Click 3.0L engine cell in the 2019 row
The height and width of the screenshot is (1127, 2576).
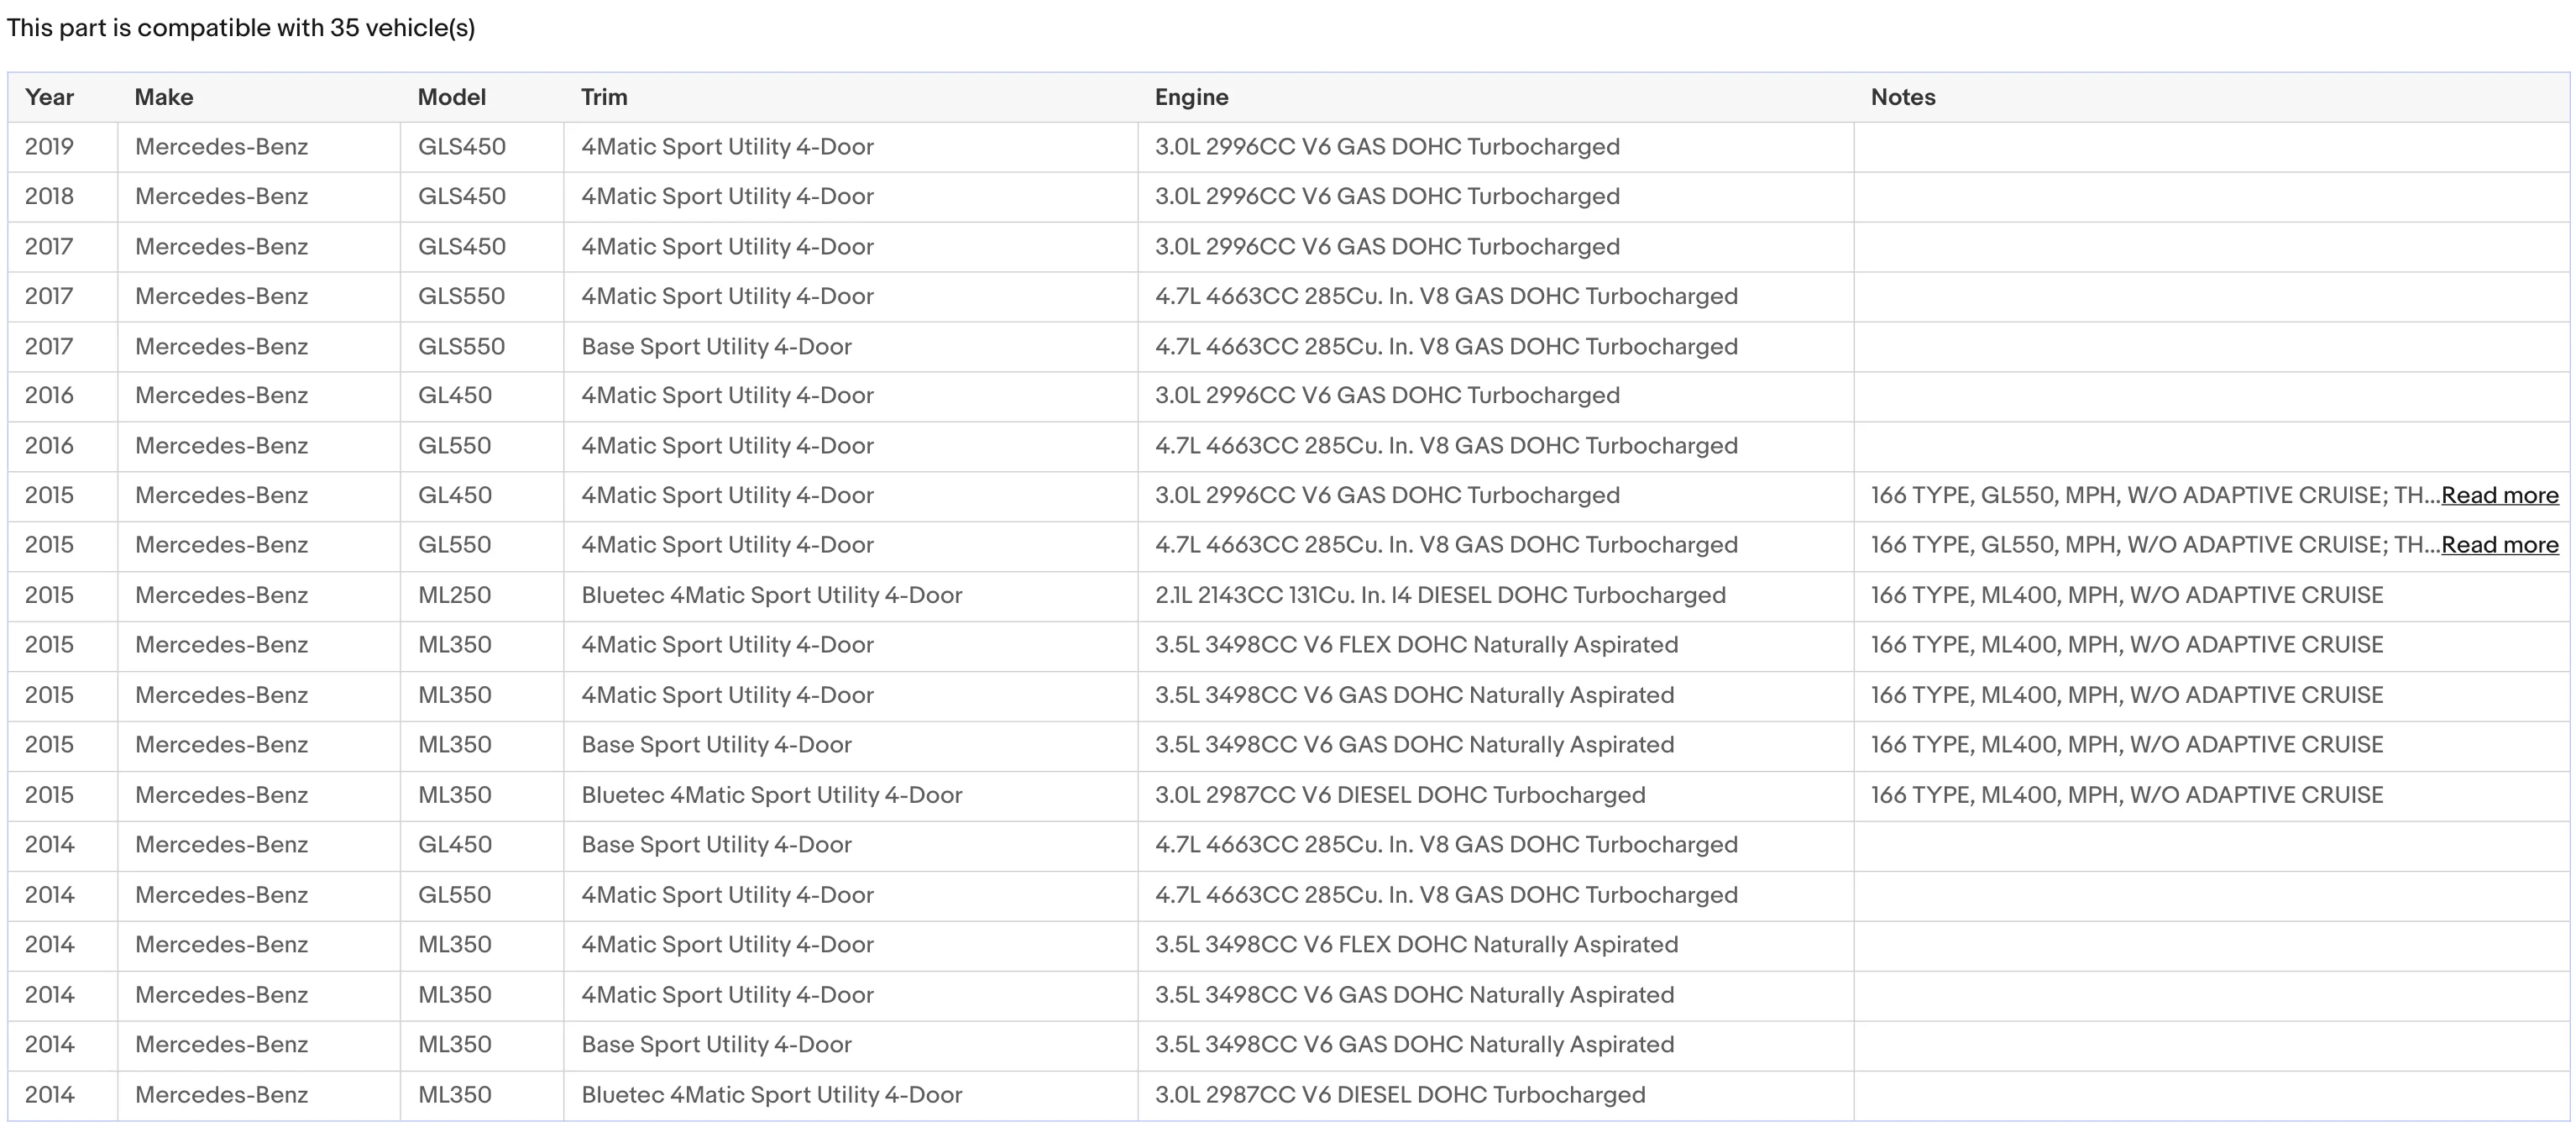[1496, 147]
